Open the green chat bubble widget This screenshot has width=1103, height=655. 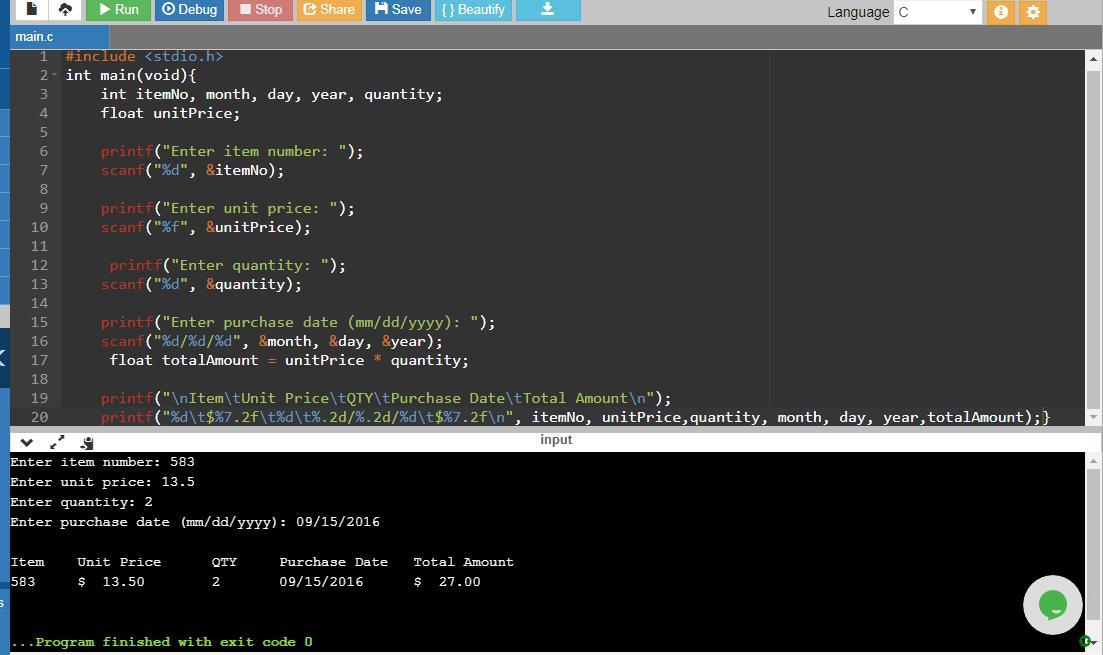[1052, 604]
